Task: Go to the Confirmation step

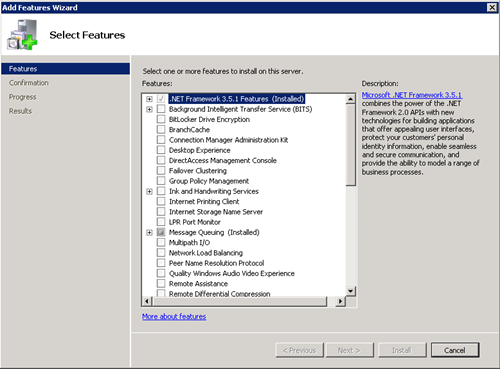Action: [29, 83]
